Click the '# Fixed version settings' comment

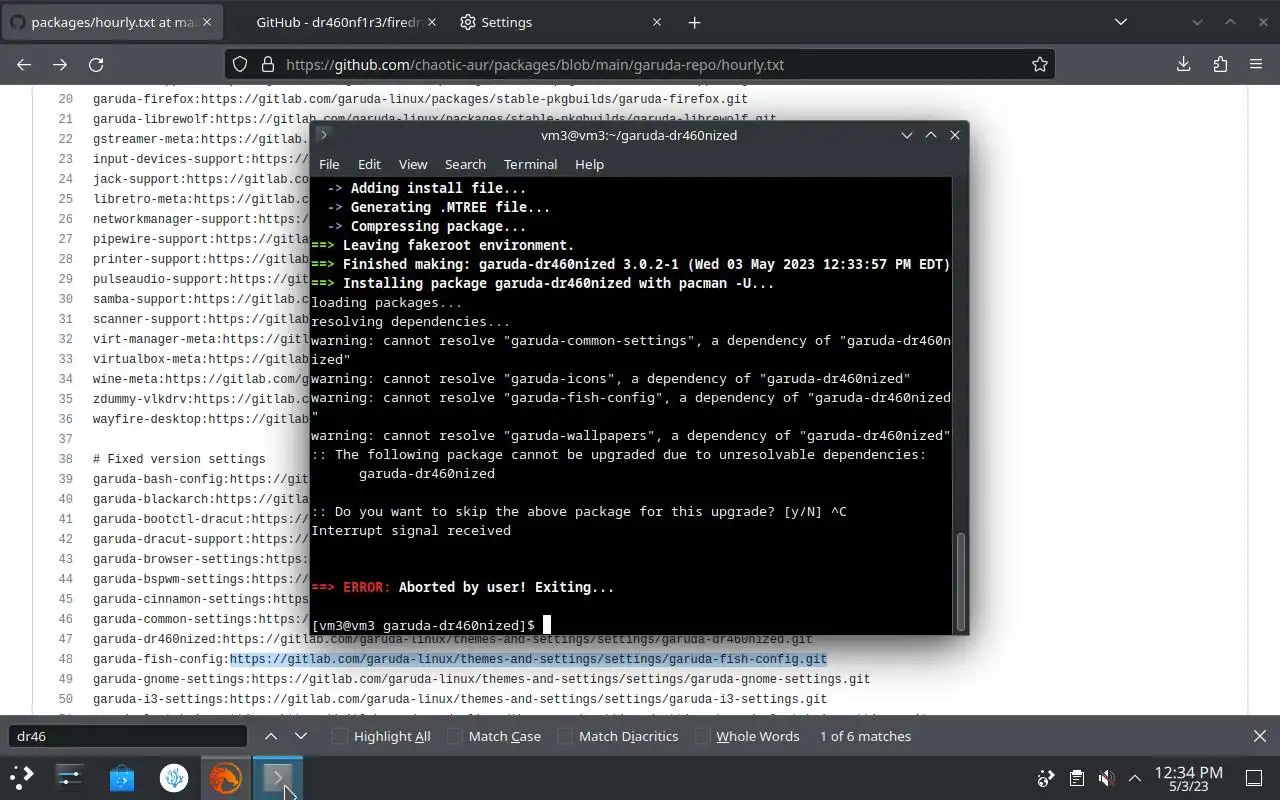click(179, 459)
